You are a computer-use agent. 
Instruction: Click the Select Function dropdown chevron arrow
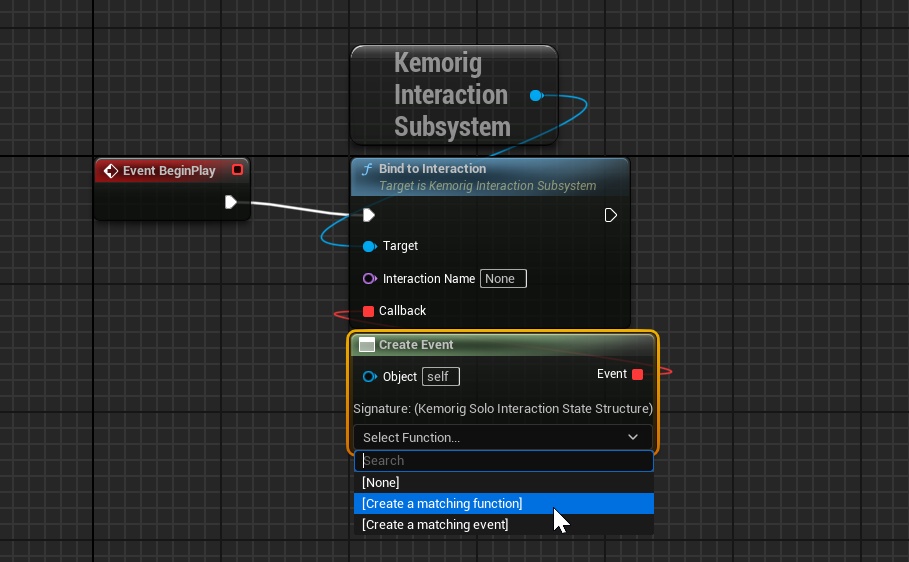pos(633,437)
